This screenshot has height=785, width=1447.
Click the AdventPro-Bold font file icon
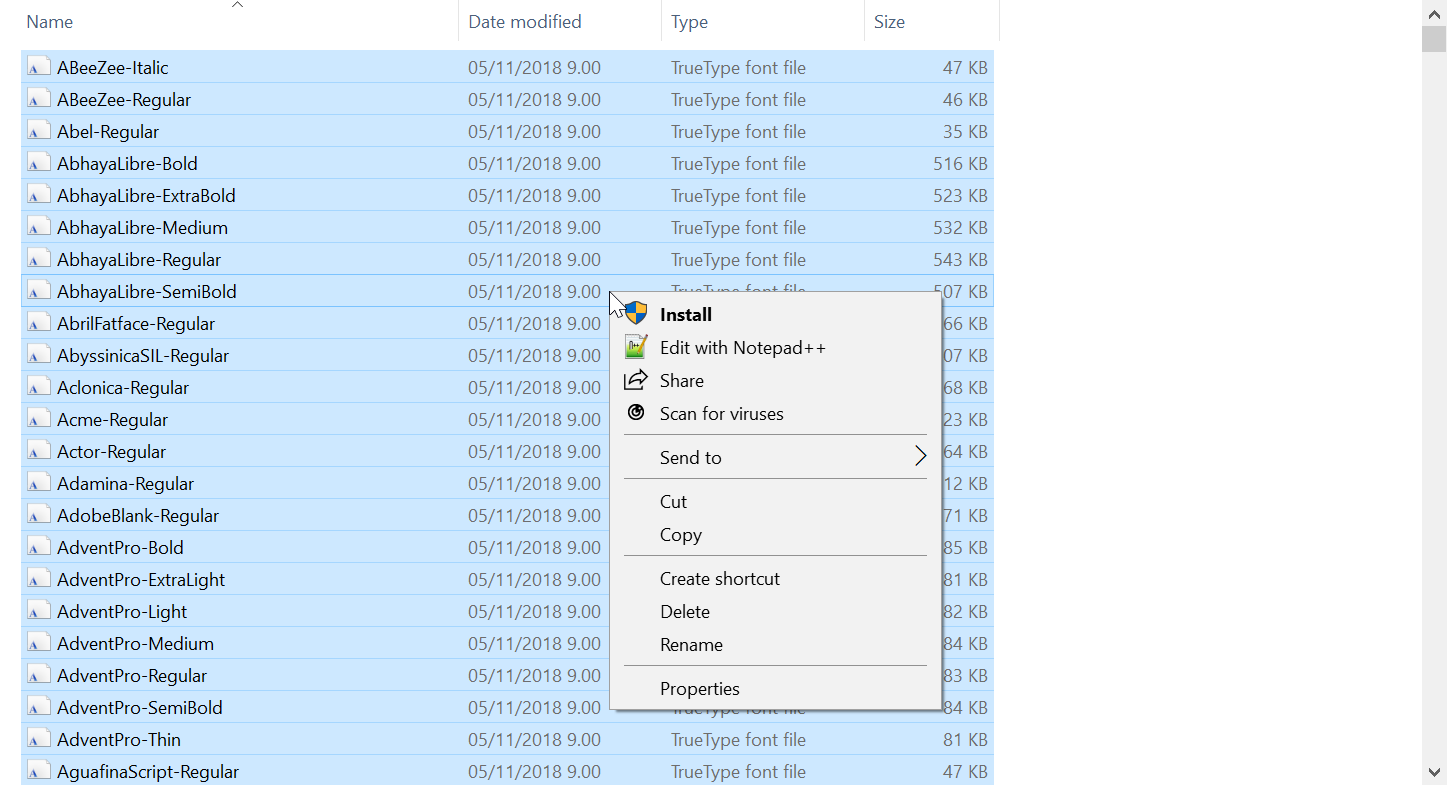coord(39,548)
